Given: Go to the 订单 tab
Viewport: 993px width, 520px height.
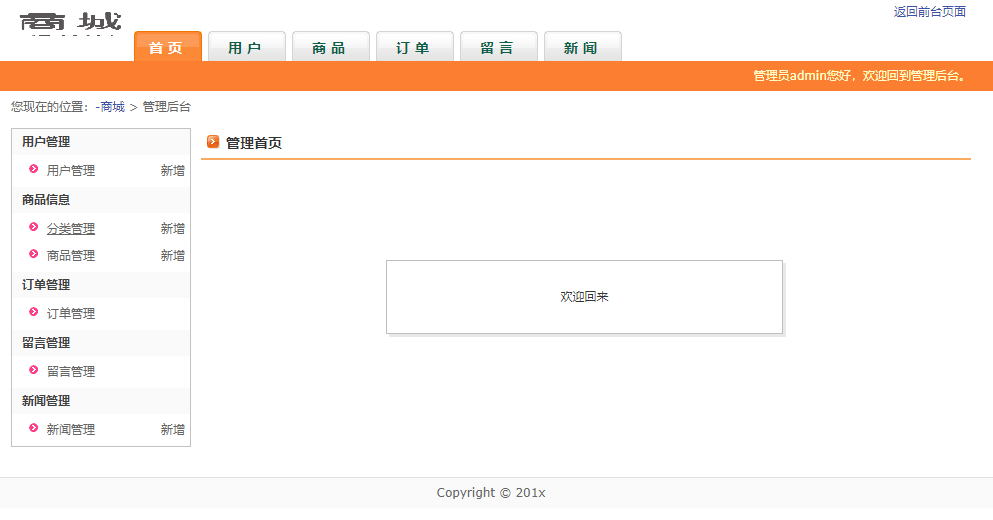Looking at the screenshot, I should [x=415, y=47].
